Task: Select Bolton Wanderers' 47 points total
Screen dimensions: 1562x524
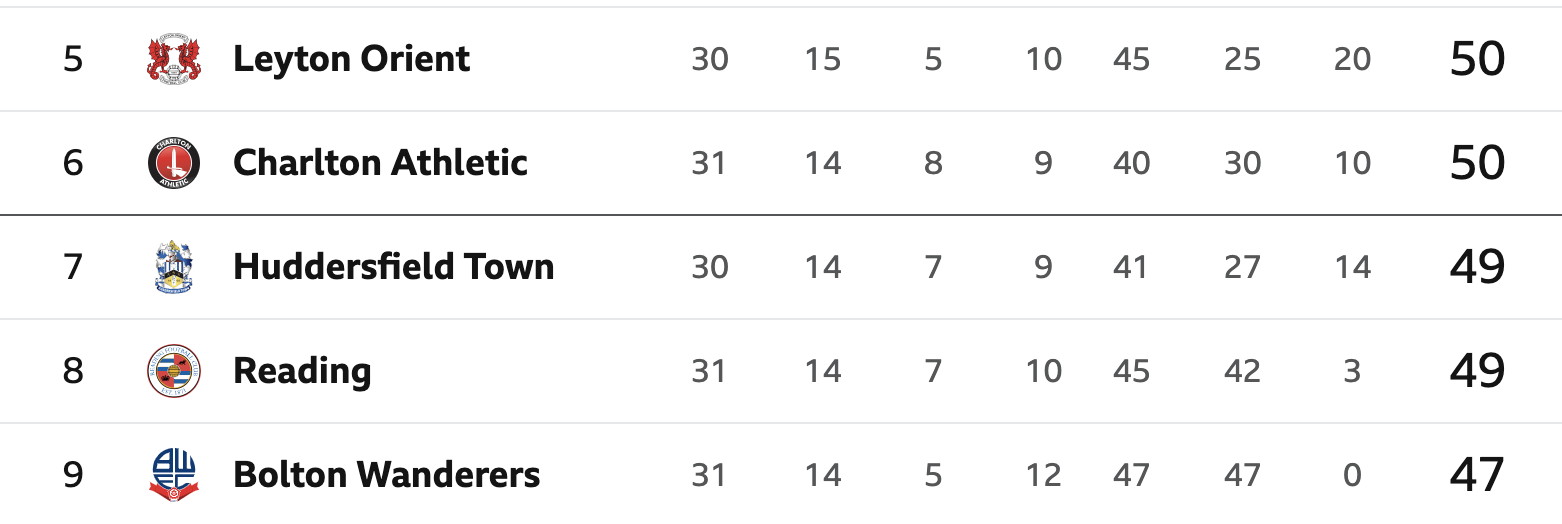Action: (1477, 475)
